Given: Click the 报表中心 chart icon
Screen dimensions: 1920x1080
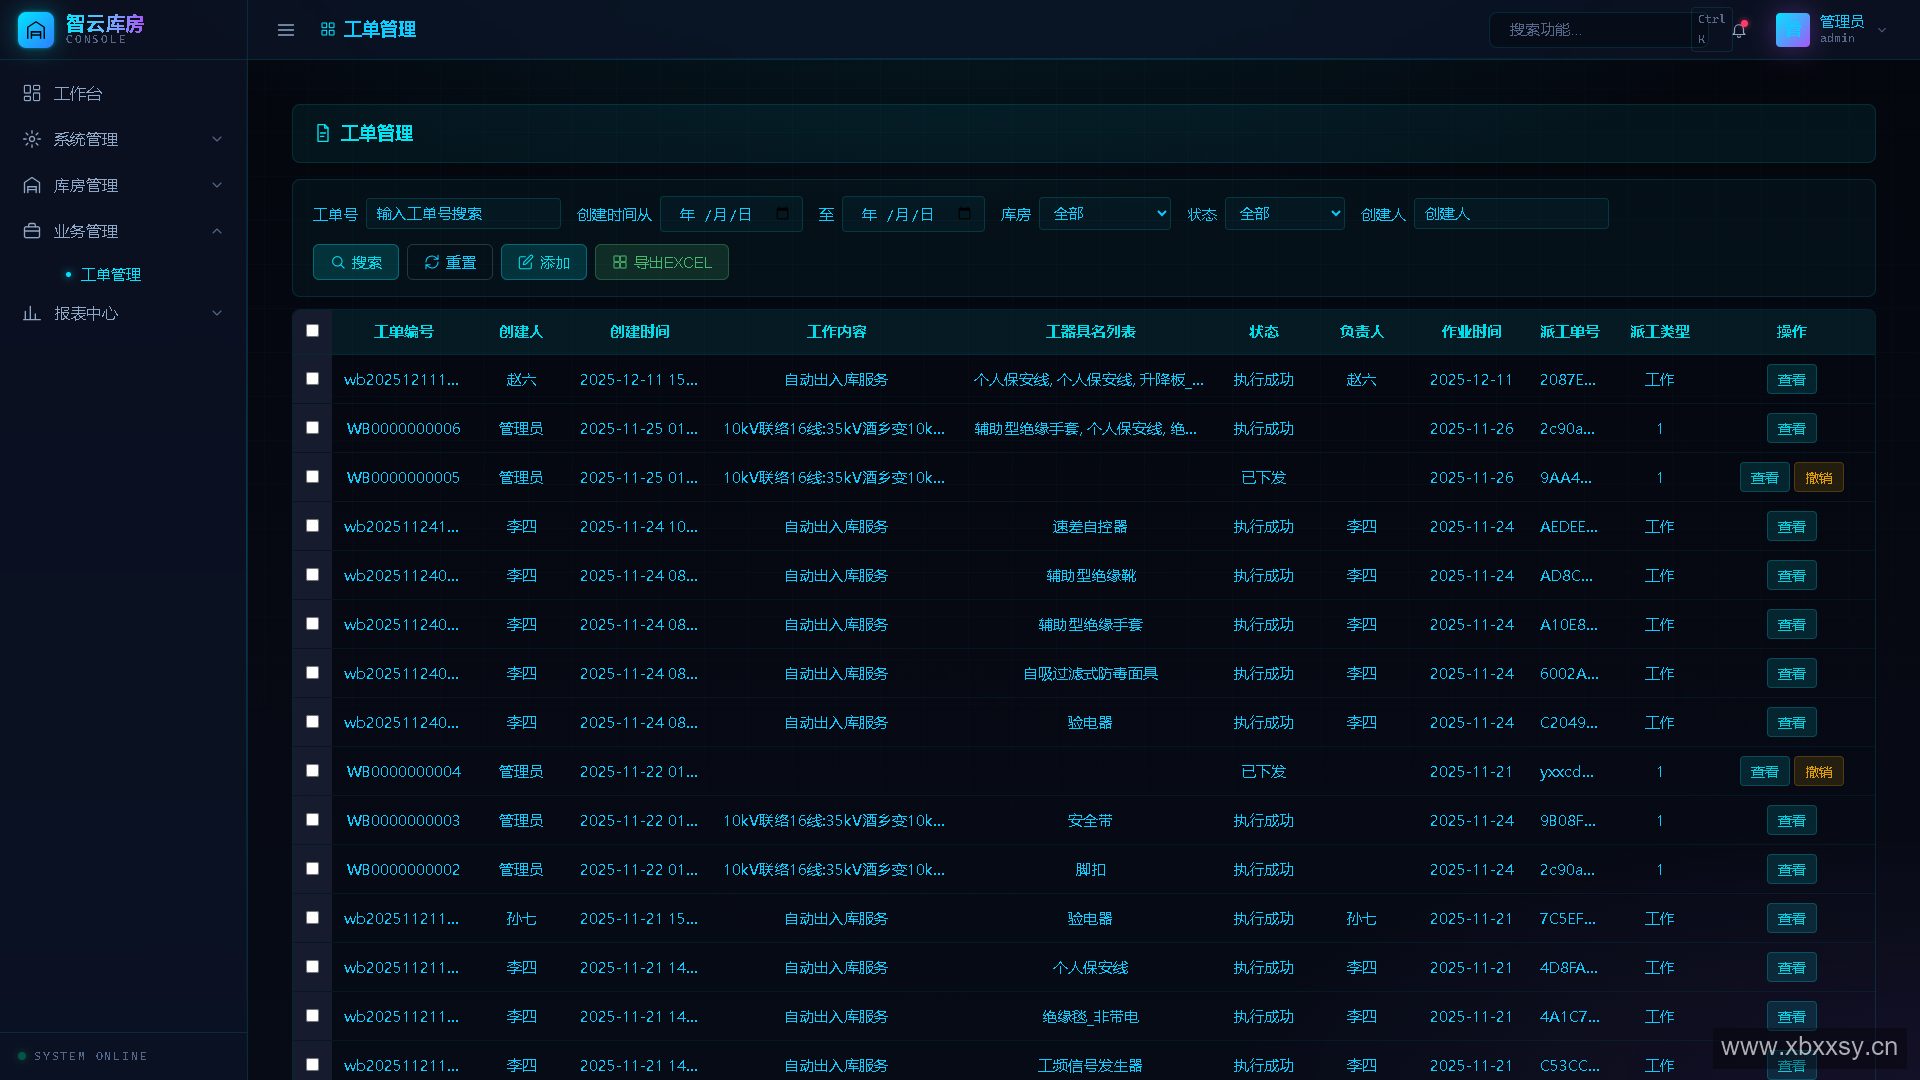Looking at the screenshot, I should (32, 313).
